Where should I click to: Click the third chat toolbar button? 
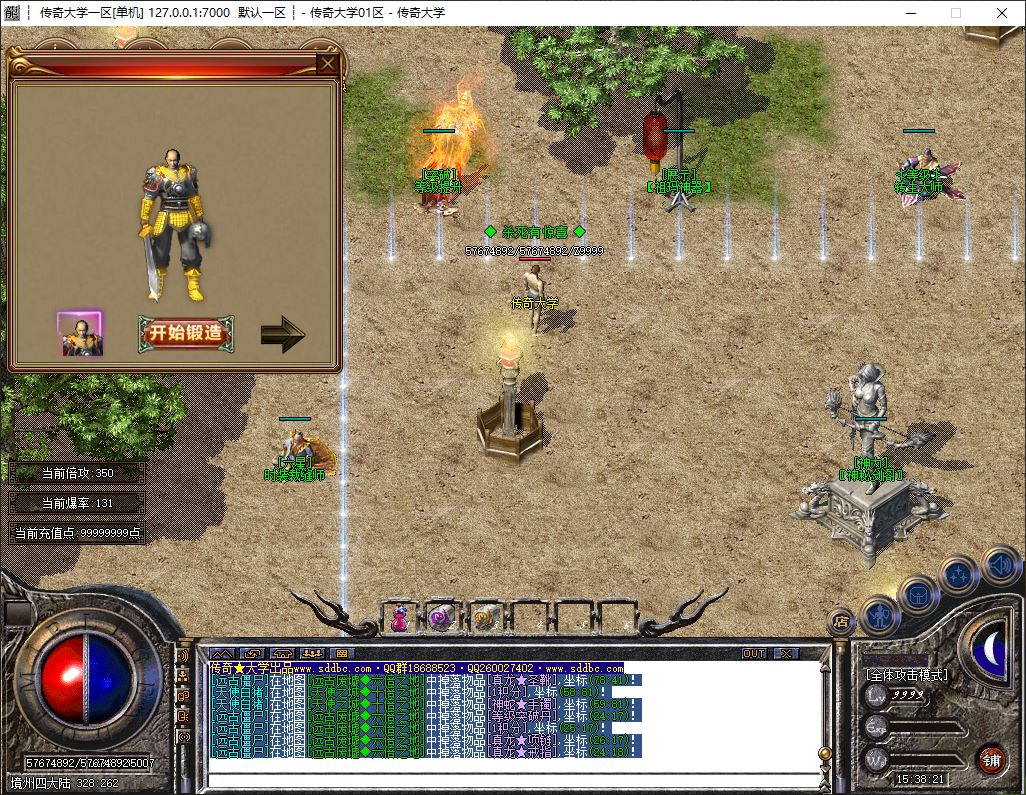tap(282, 653)
